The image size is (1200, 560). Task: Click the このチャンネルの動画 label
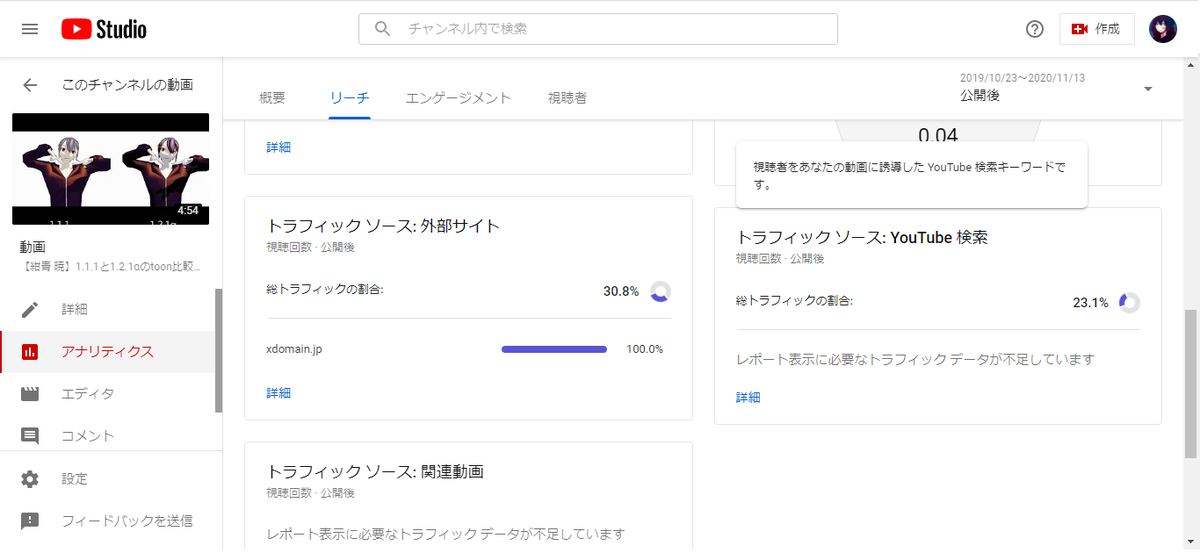click(x=127, y=85)
